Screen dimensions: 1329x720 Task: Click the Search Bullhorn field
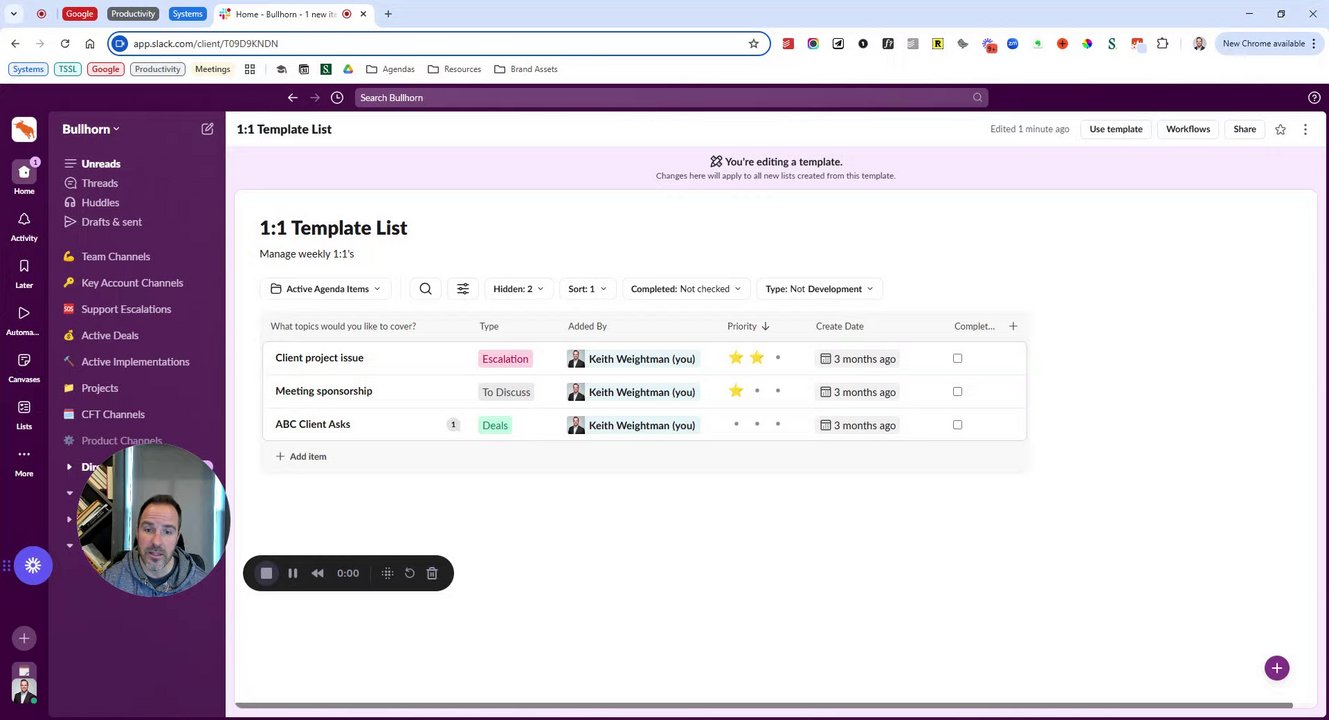click(671, 97)
